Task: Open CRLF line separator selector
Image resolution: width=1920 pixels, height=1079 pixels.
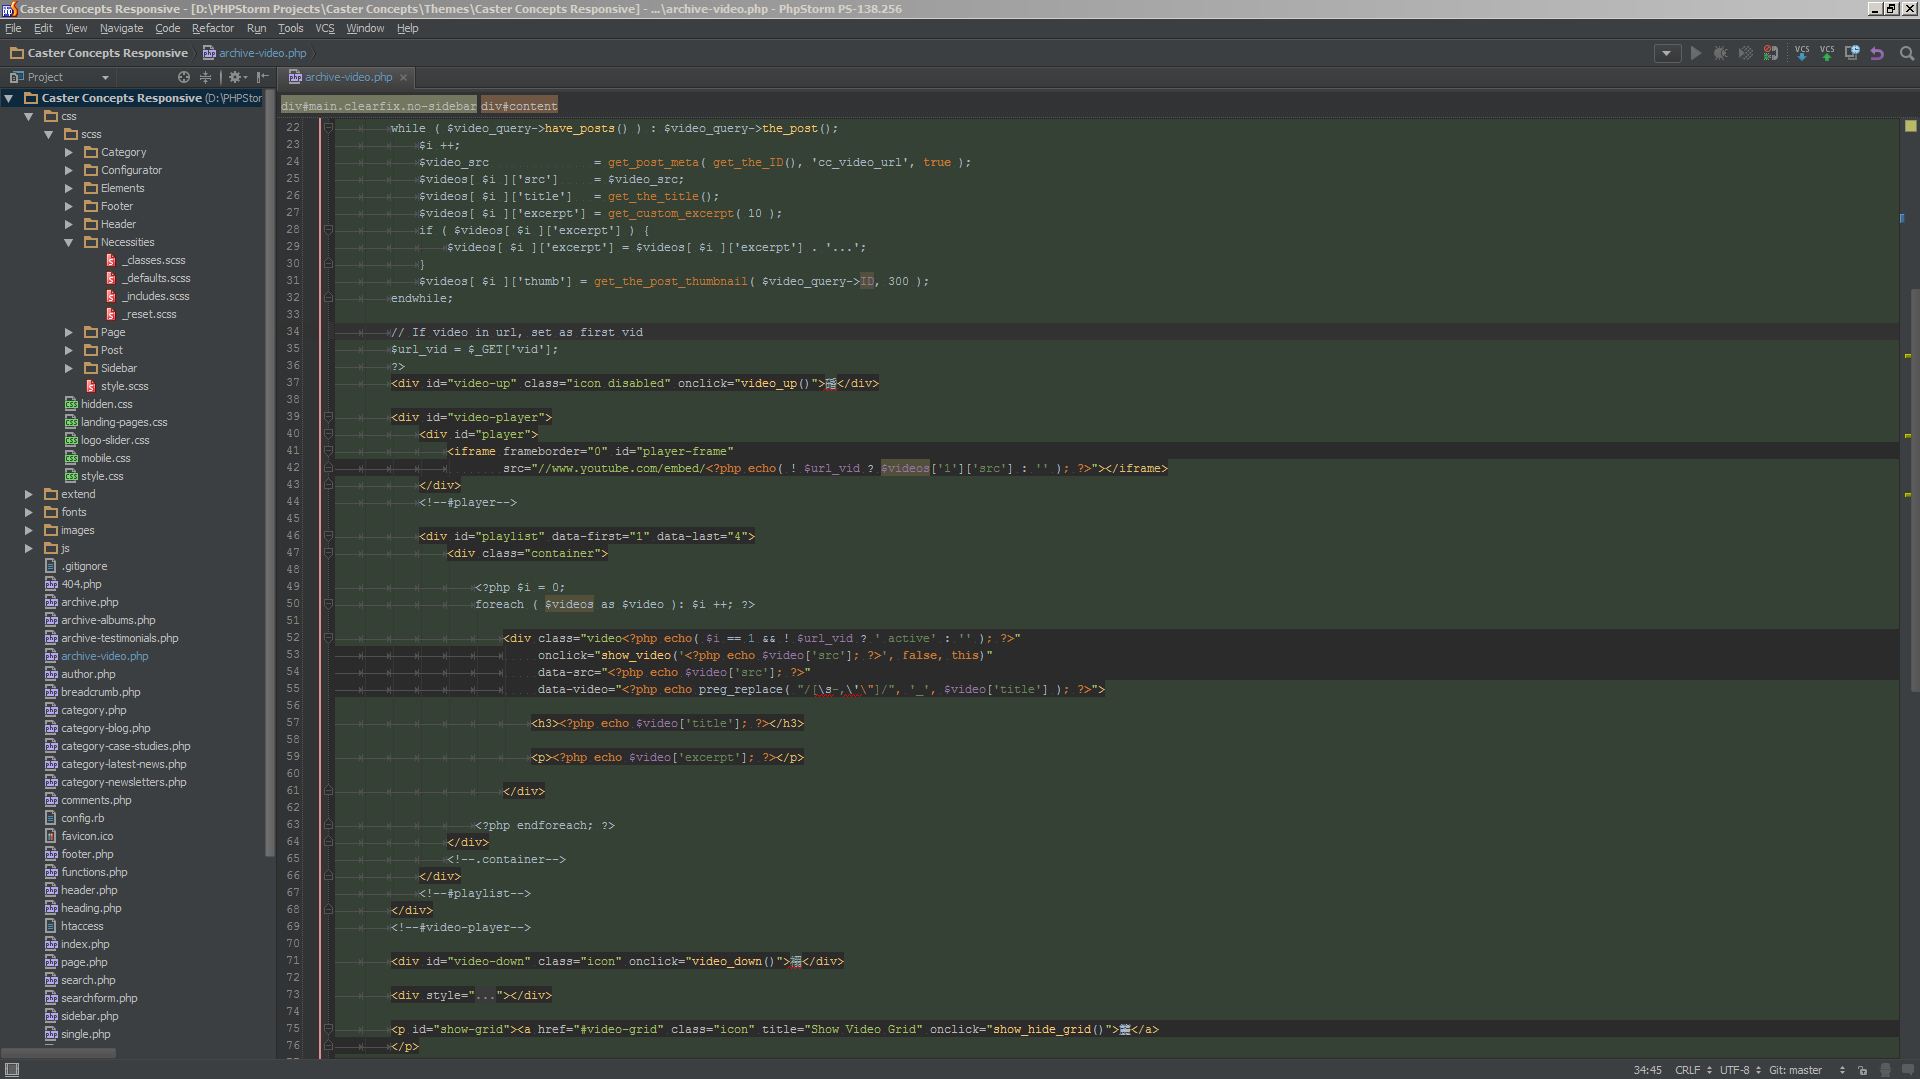Action: 1693,1070
